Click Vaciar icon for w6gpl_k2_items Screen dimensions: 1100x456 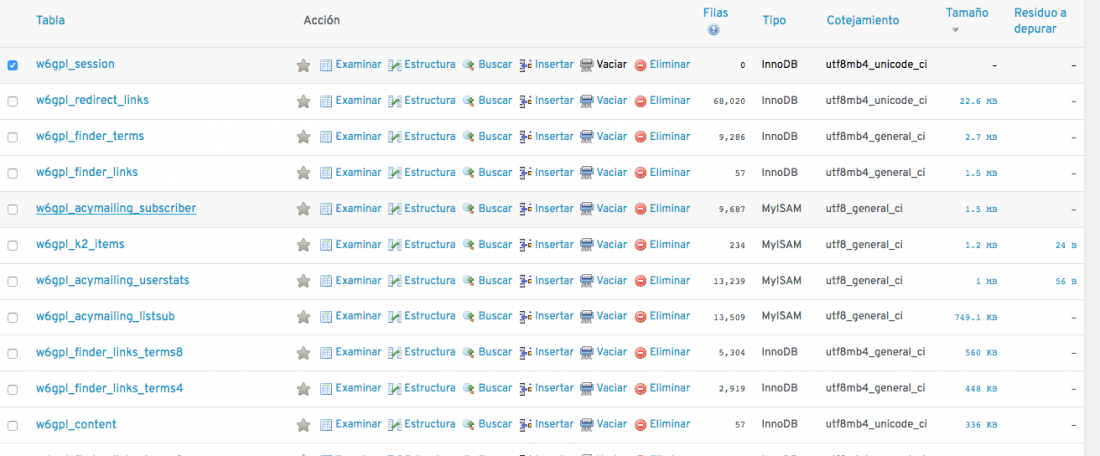pyautogui.click(x=586, y=245)
